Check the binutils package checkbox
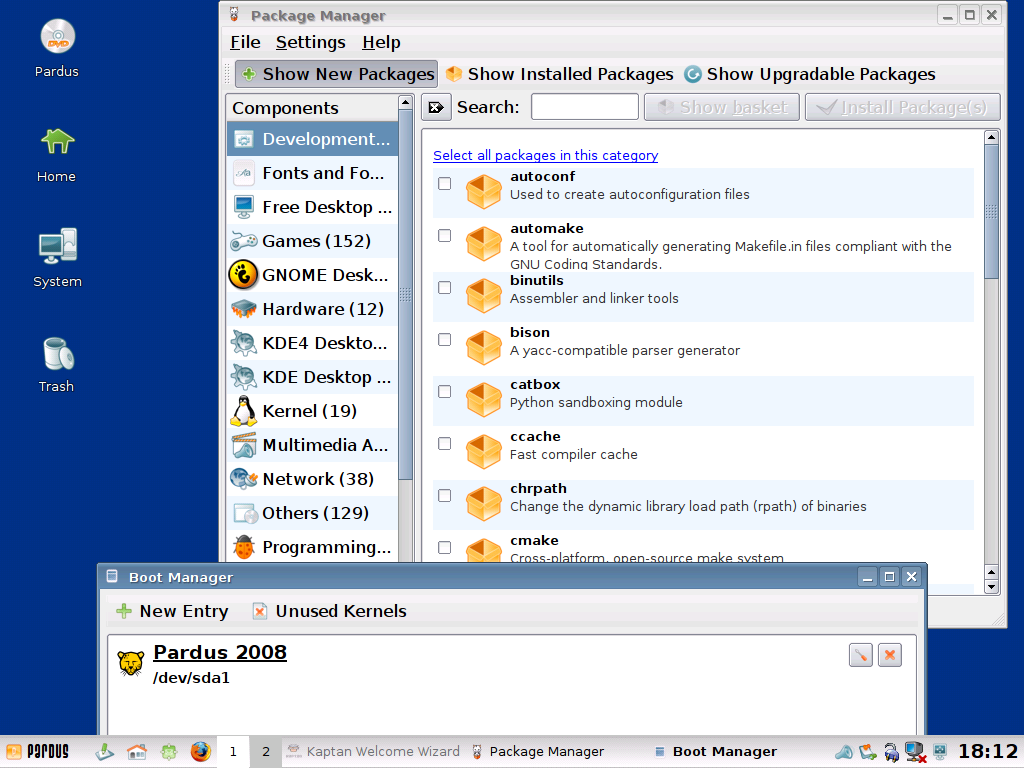The width and height of the screenshot is (1024, 768). (x=445, y=287)
